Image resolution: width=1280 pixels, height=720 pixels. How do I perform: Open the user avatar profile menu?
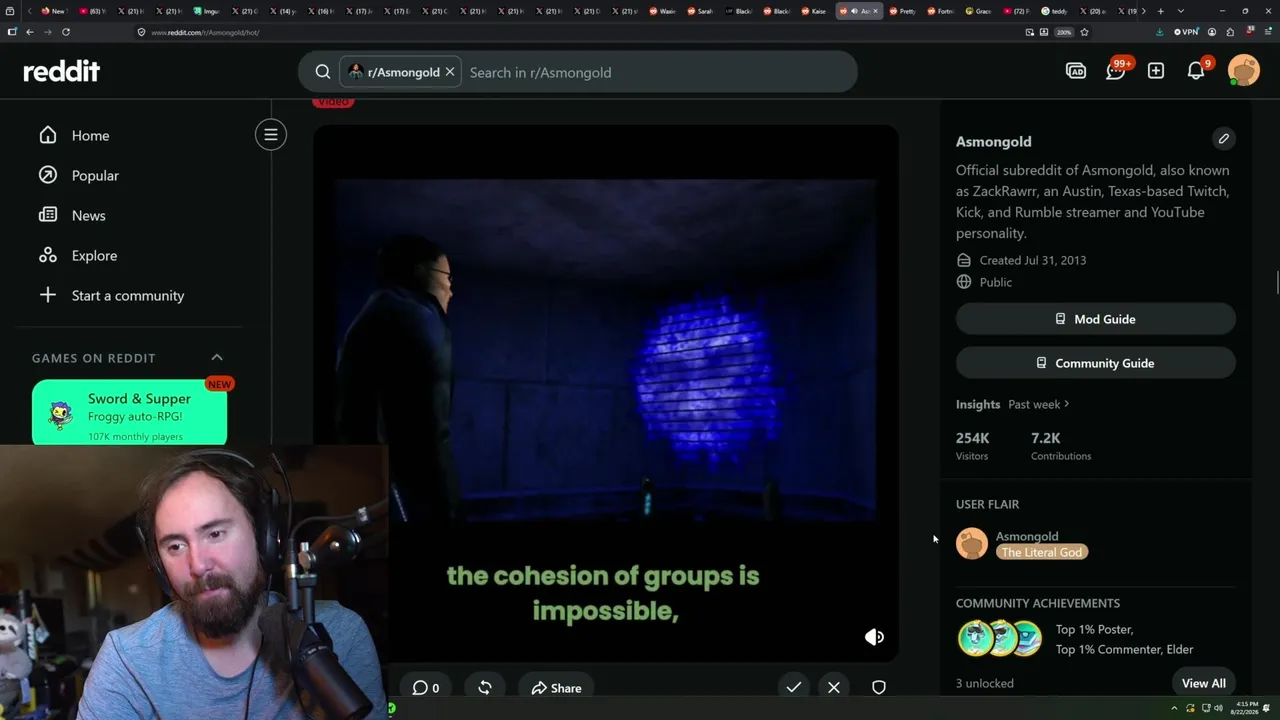[x=1244, y=71]
